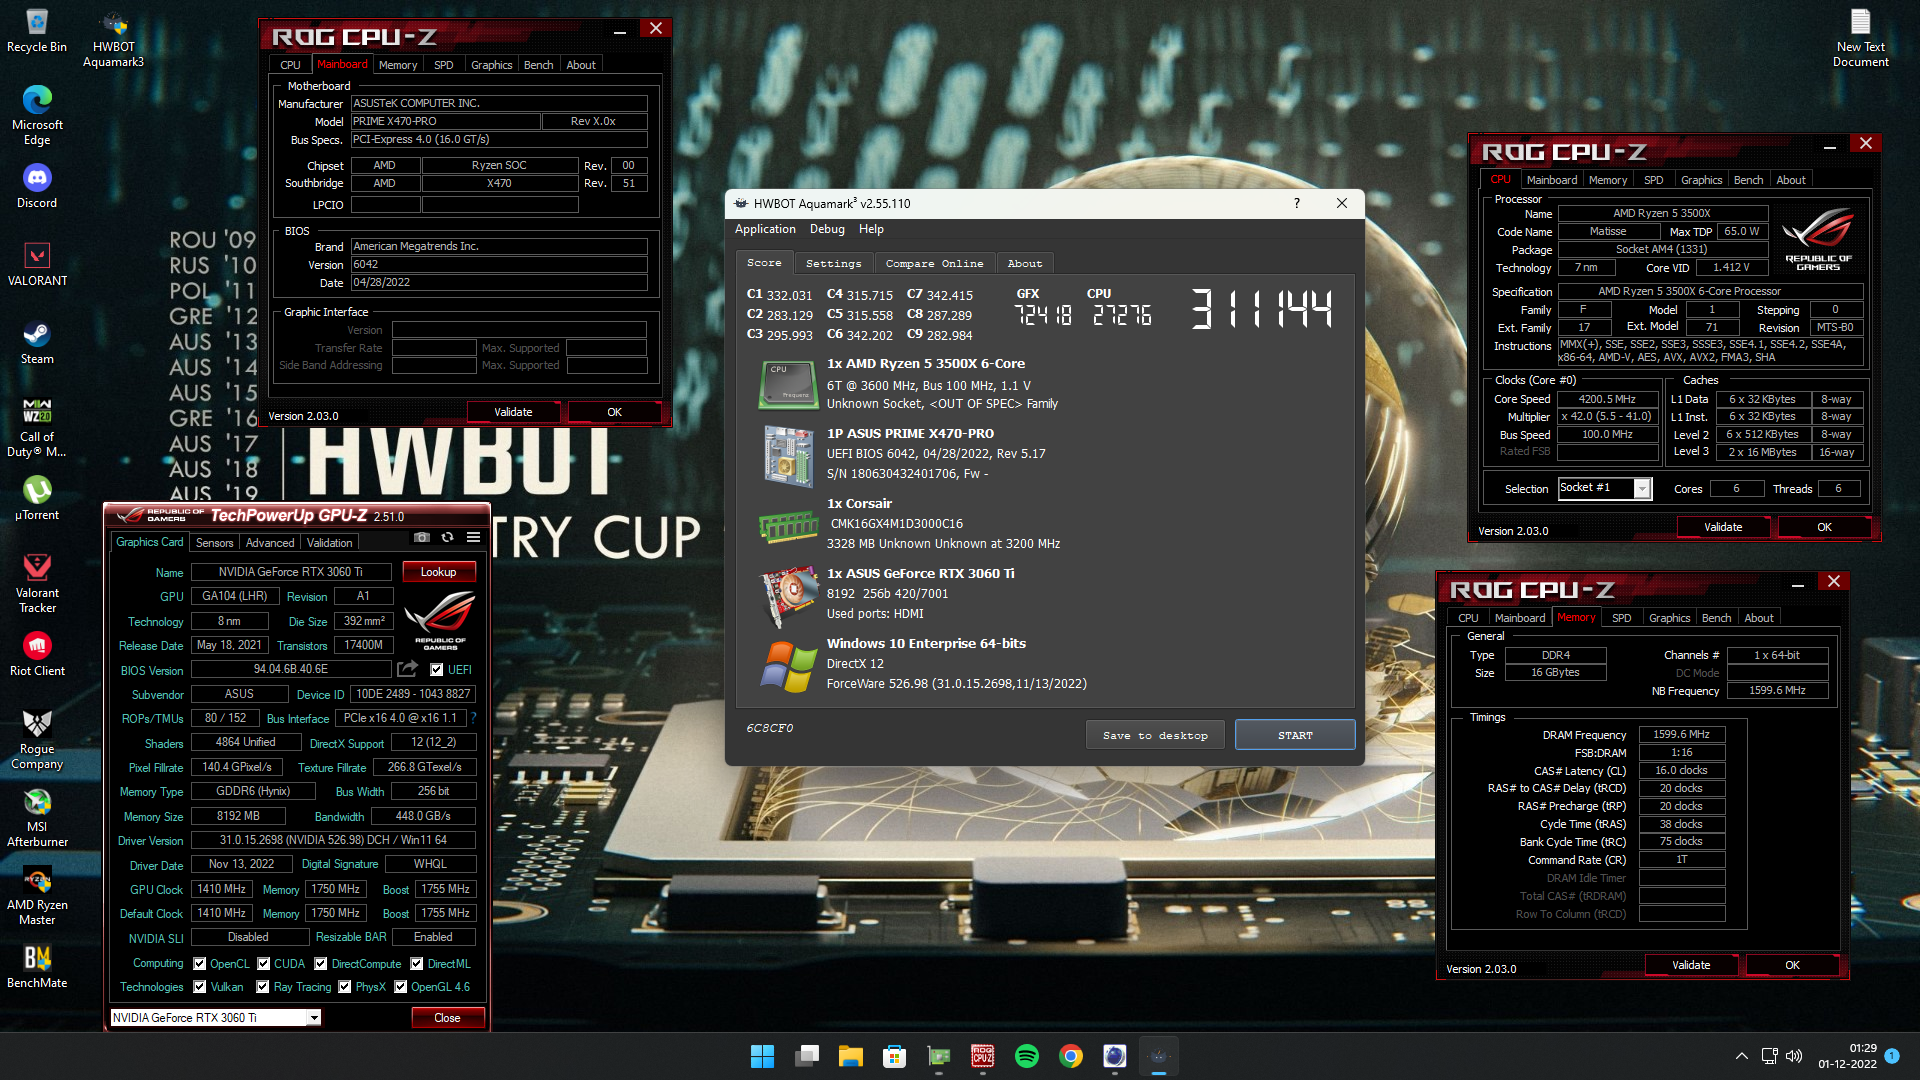Click the clock and date in taskbar

[x=1847, y=1056]
